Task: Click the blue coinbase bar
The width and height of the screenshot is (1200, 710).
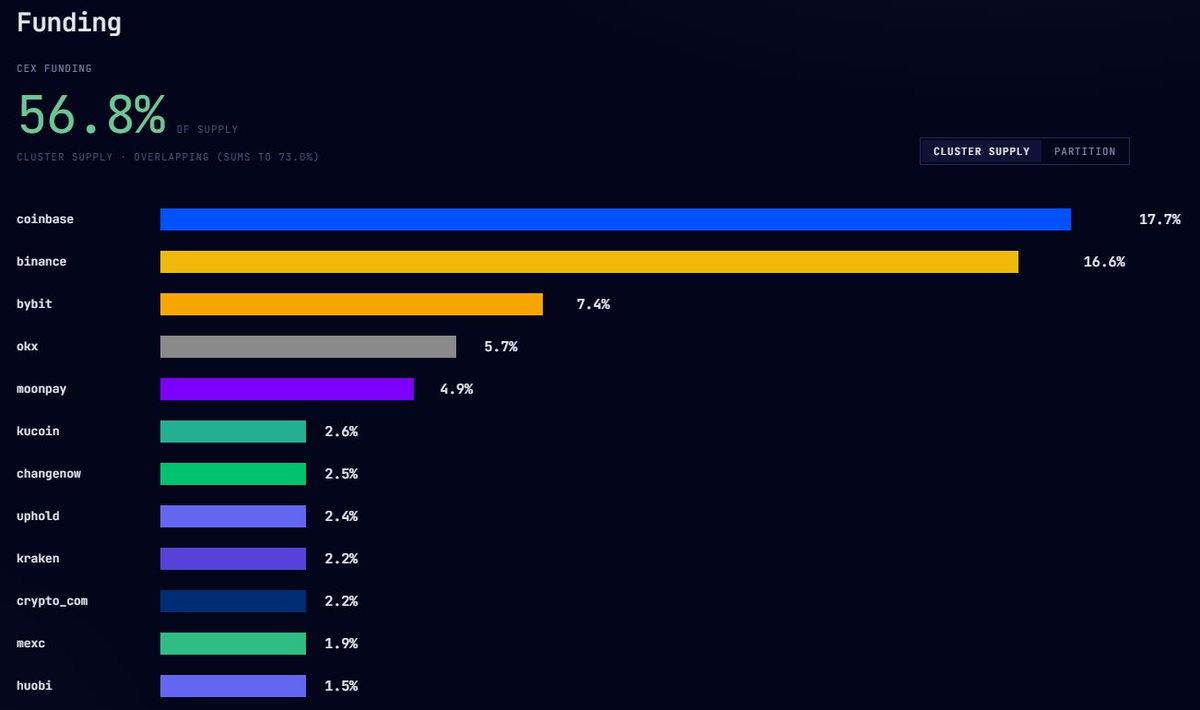Action: click(615, 219)
